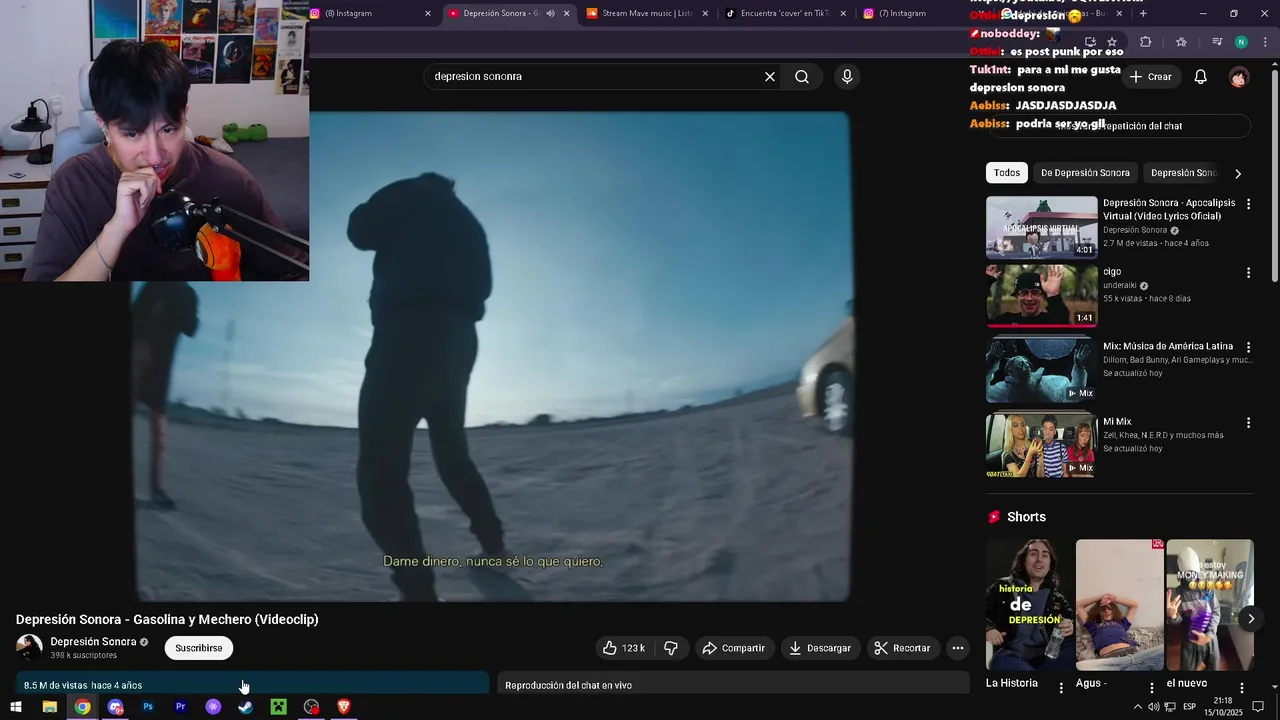Screen dimensions: 1280x720
Task: Close the Stream Mave music tab
Action: [x=705, y=13]
